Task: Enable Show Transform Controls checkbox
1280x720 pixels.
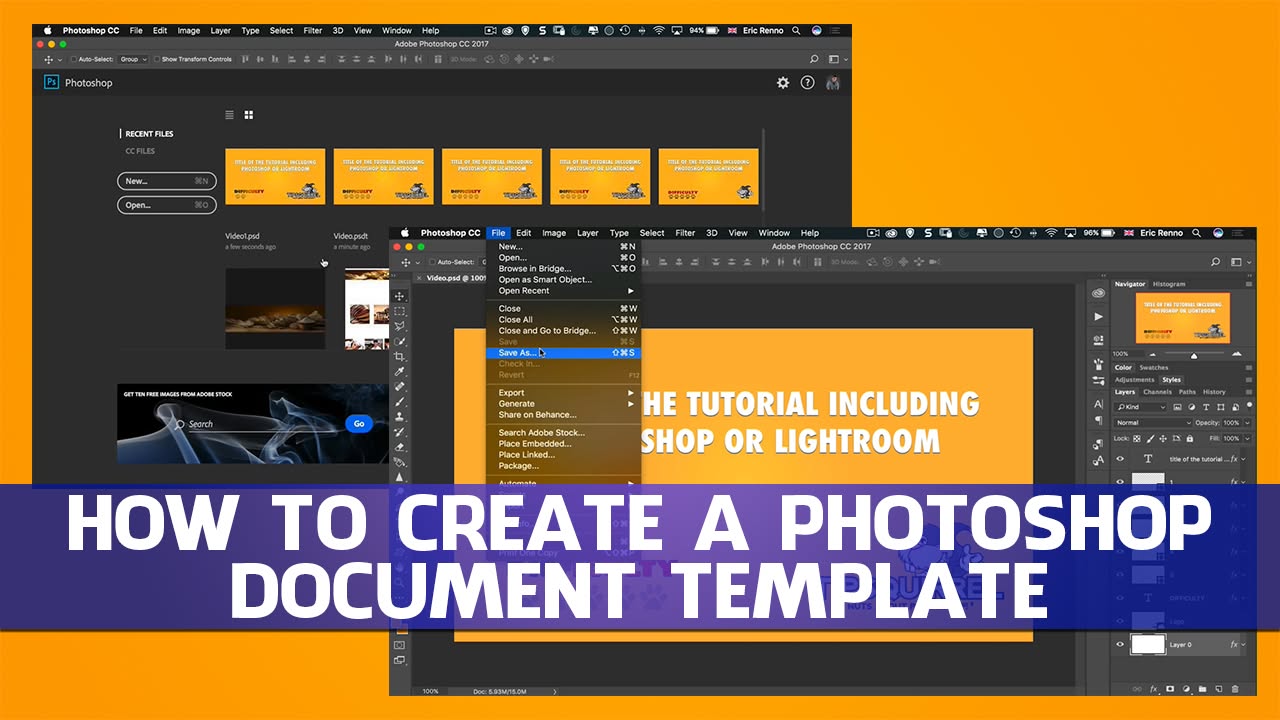Action: 158,59
